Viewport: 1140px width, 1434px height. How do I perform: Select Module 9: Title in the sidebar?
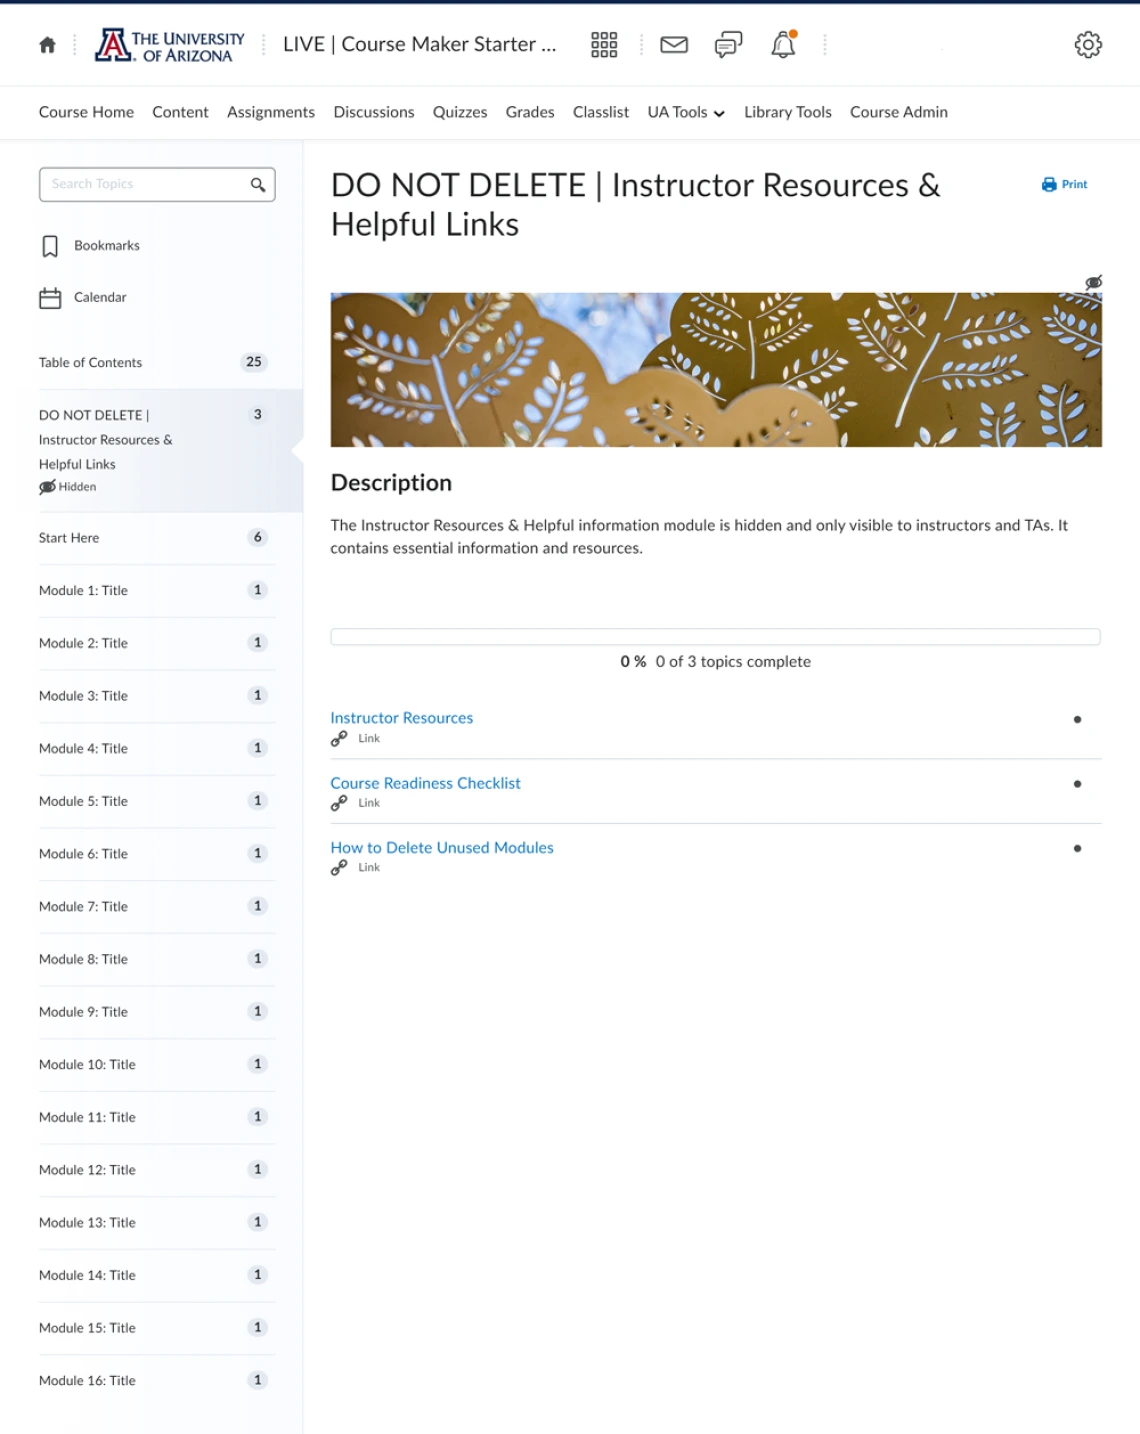point(157,1012)
